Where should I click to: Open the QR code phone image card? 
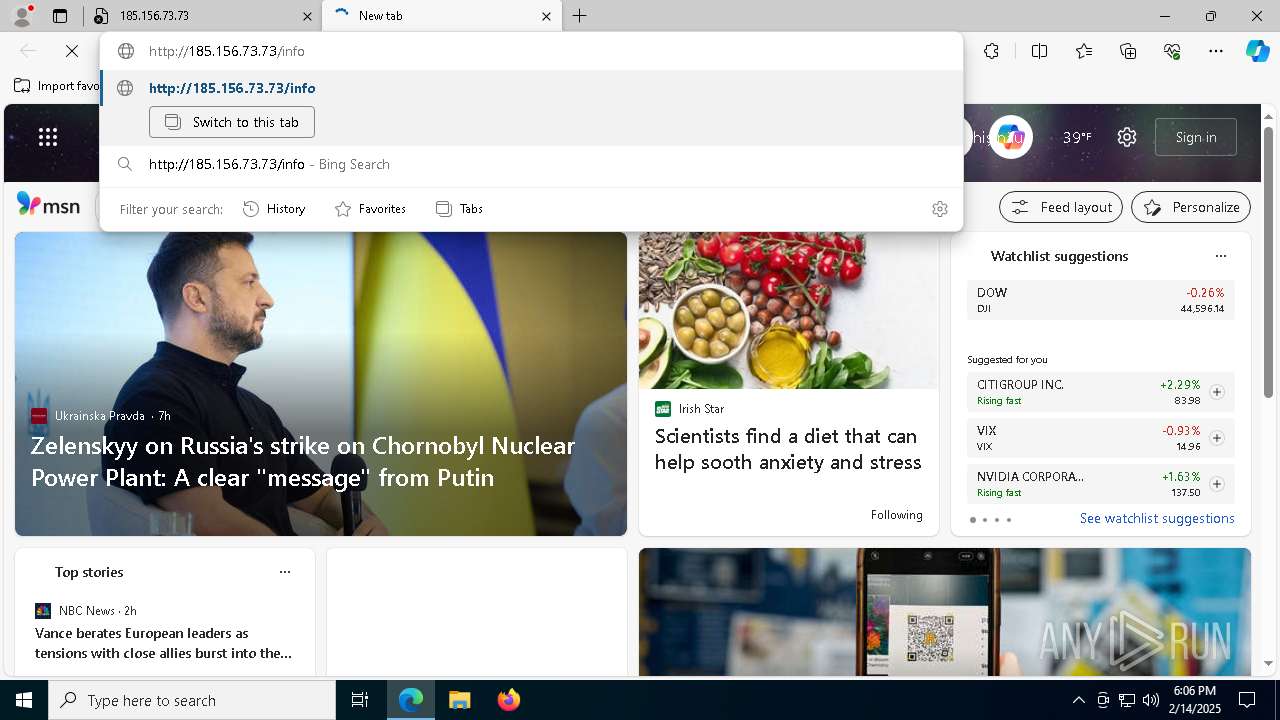(945, 612)
